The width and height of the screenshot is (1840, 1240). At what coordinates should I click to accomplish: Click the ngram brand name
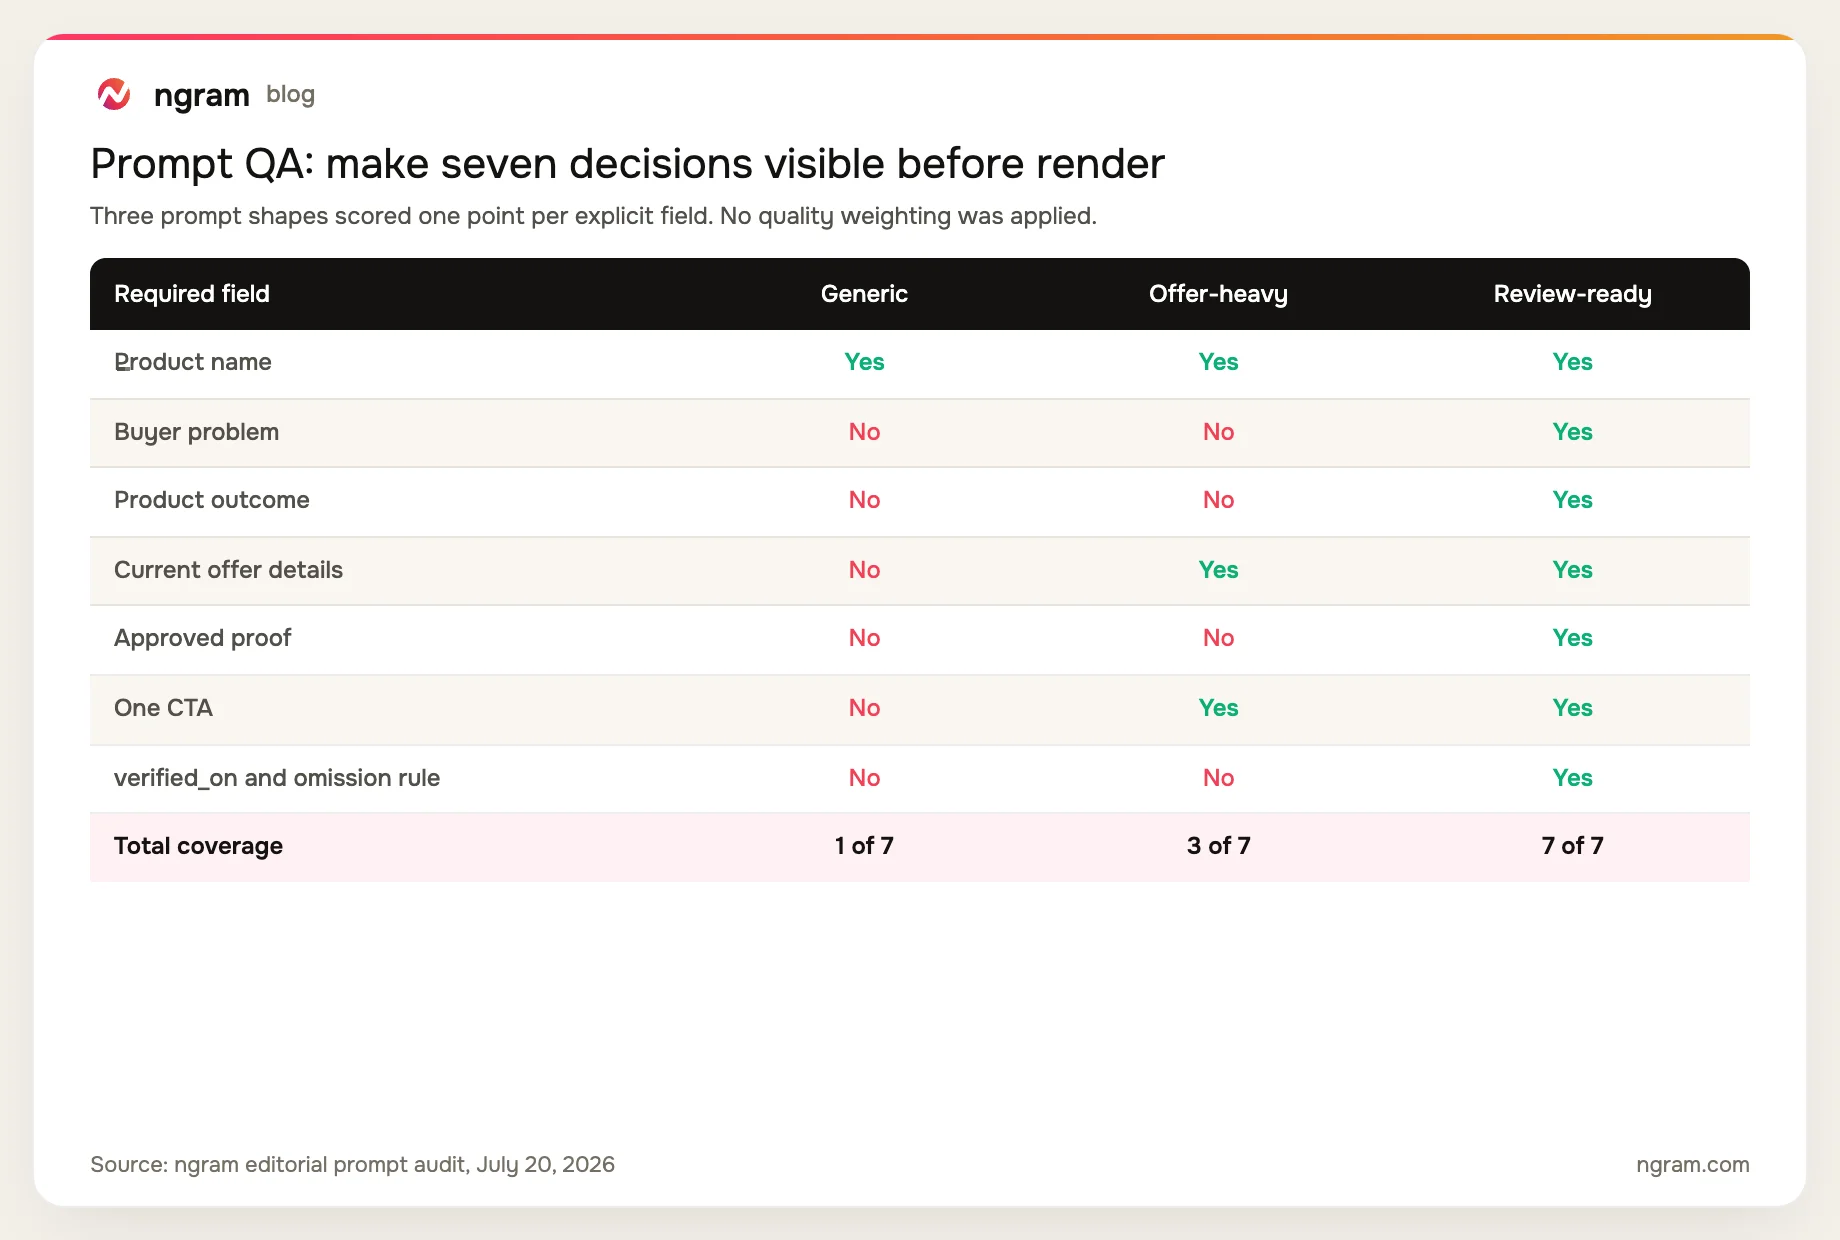click(x=201, y=95)
